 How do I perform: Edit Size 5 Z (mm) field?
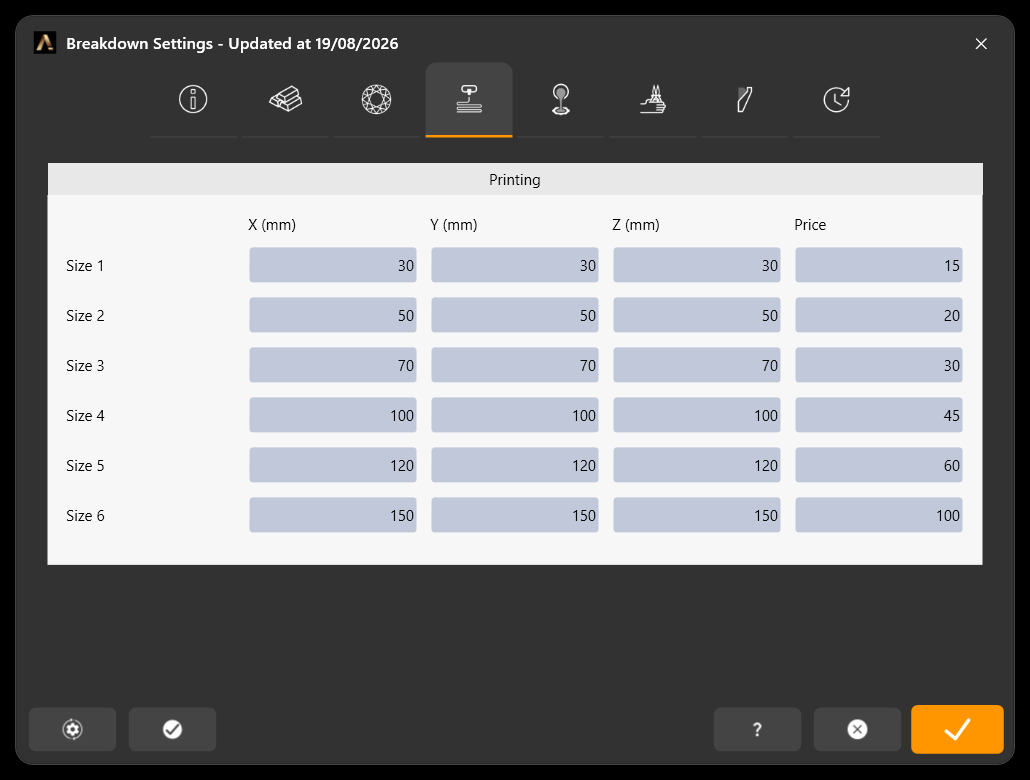pyautogui.click(x=697, y=465)
